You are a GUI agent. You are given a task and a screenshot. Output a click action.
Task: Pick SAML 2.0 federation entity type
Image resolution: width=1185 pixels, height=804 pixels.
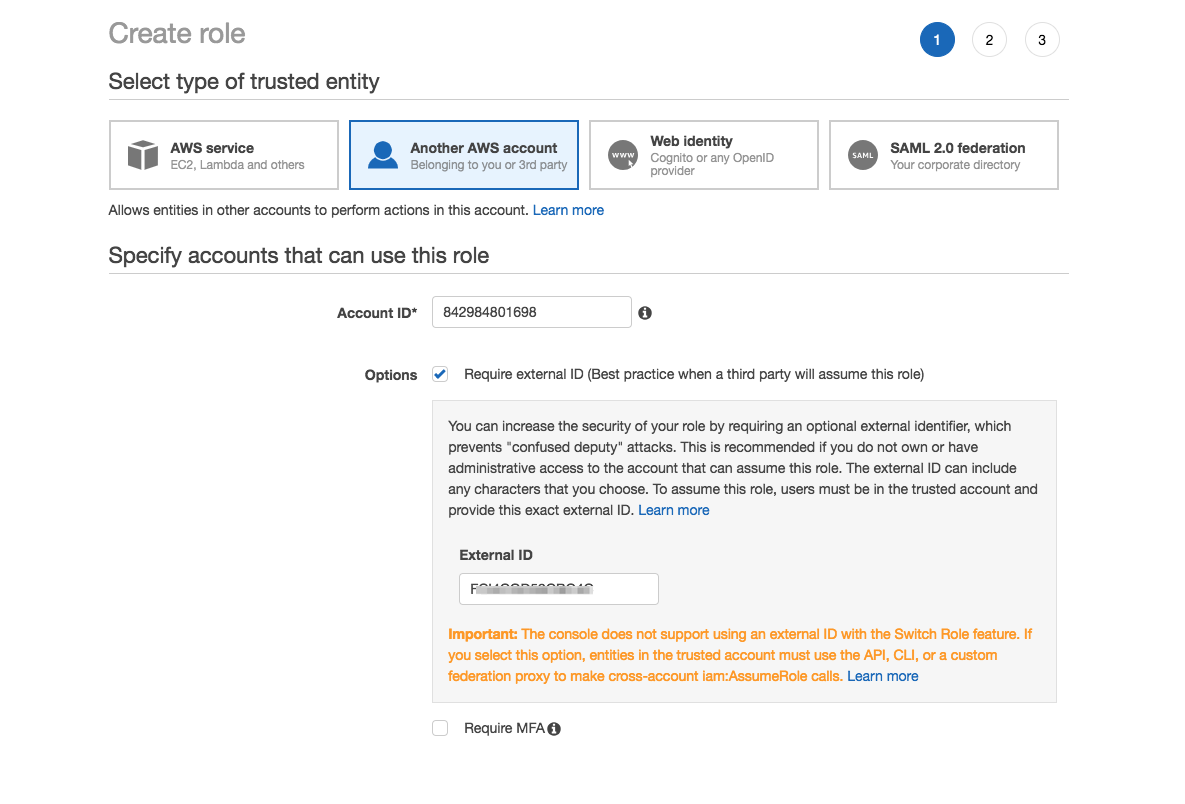pos(944,155)
